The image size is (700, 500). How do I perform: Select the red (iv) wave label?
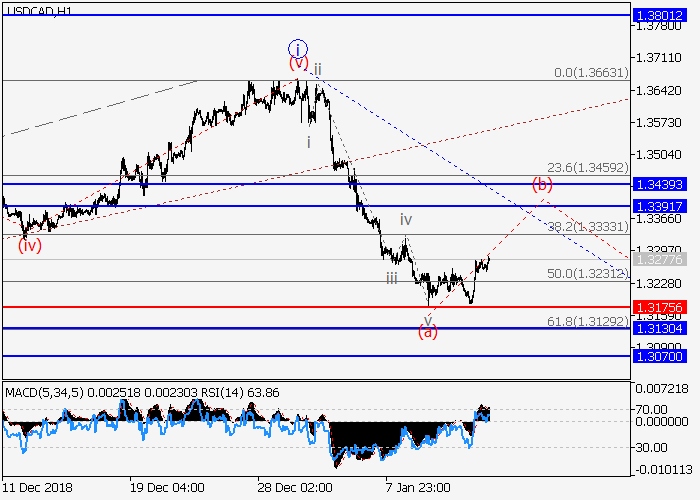pyautogui.click(x=30, y=245)
